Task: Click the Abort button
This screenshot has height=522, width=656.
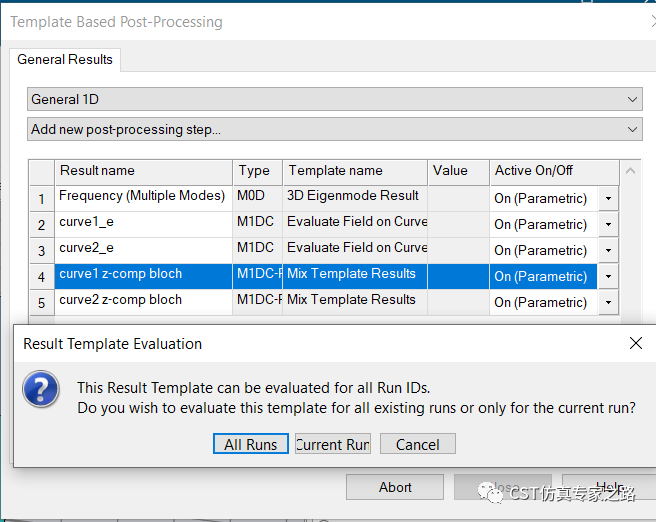Action: tap(395, 487)
